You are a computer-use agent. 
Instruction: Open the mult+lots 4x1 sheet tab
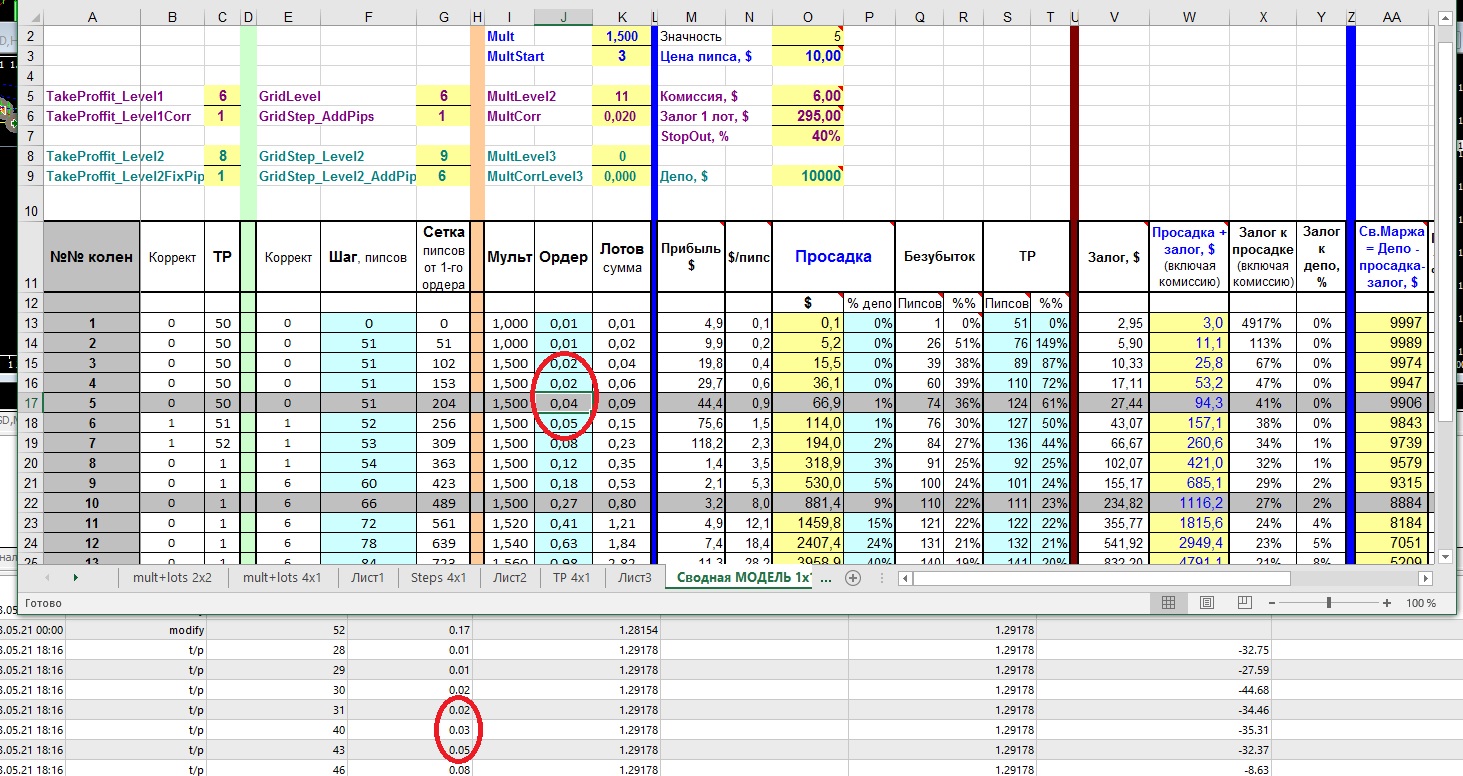pyautogui.click(x=282, y=578)
